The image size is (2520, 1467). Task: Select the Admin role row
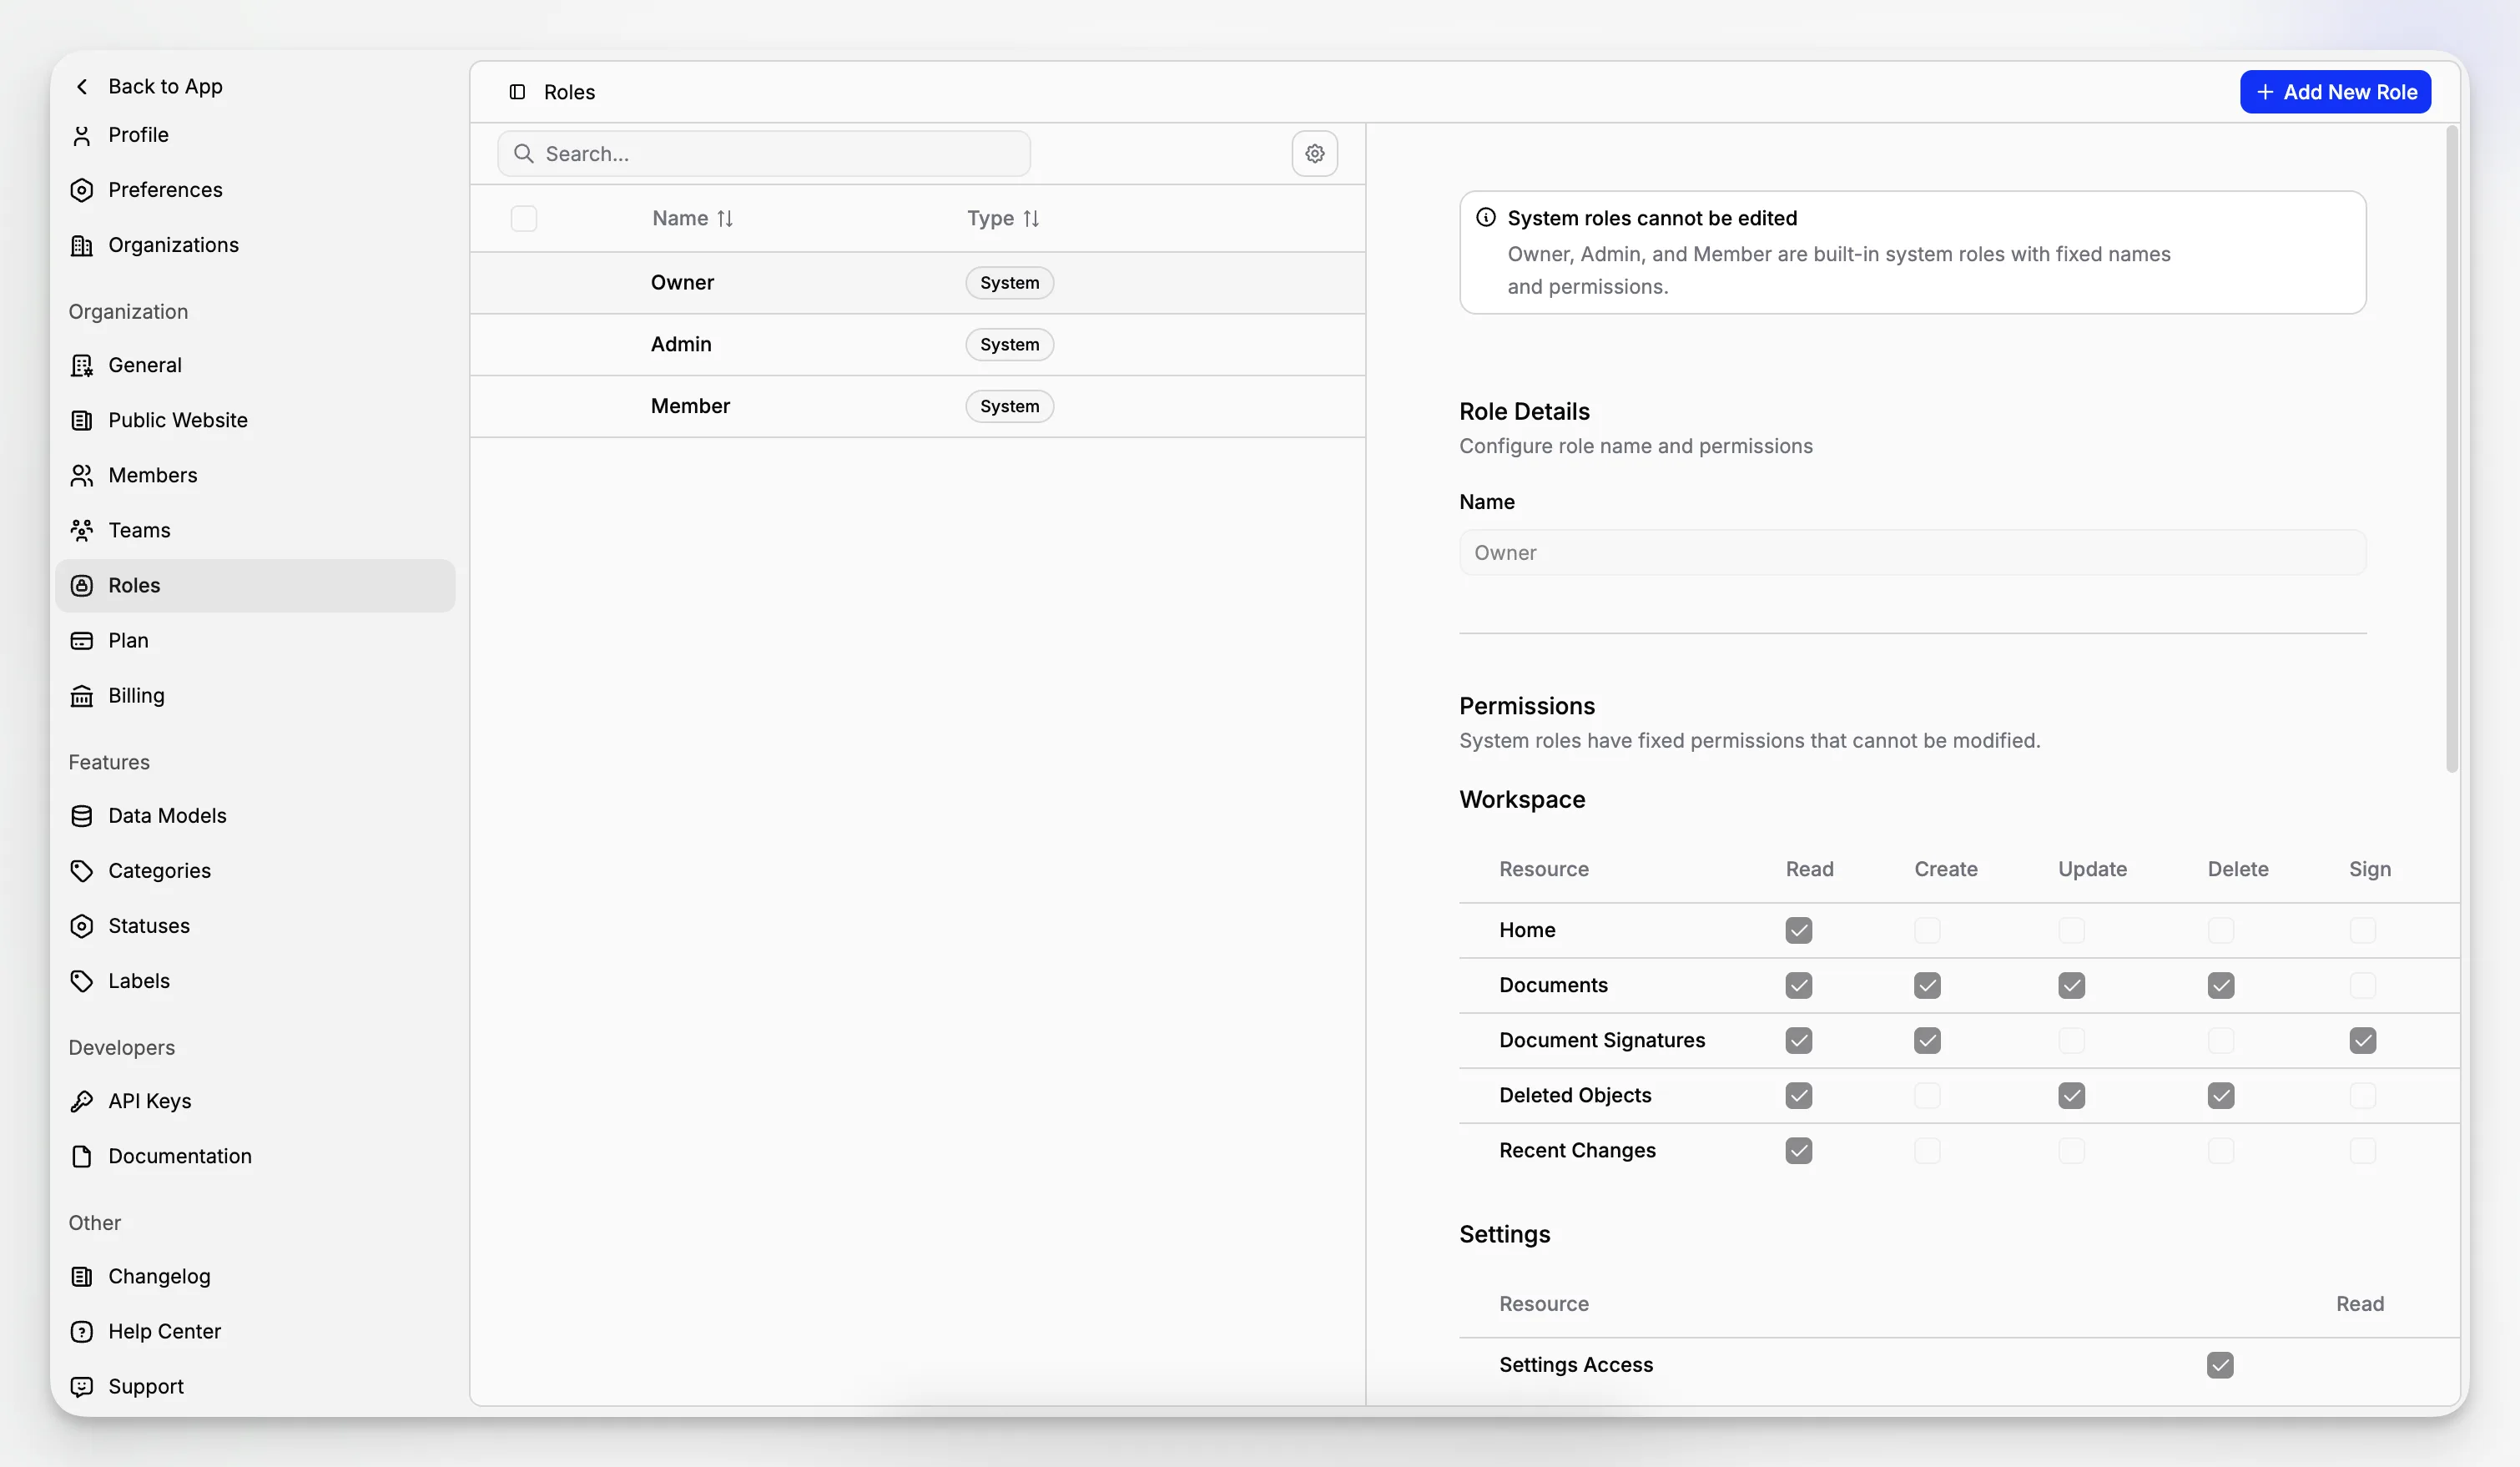pyautogui.click(x=917, y=345)
